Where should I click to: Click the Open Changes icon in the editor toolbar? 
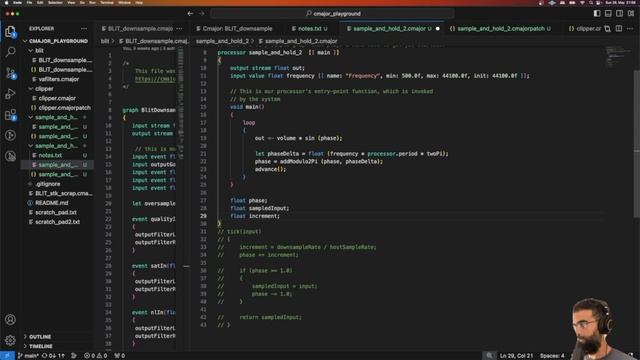[607, 29]
